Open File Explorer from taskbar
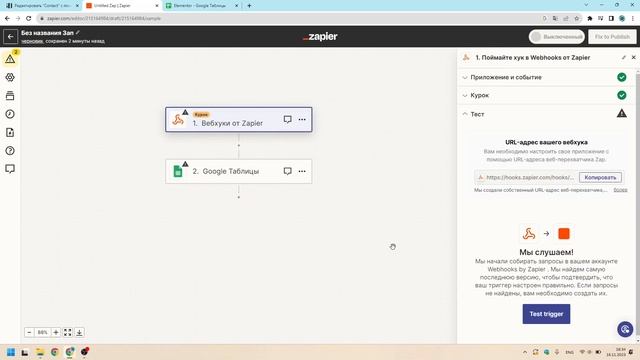The height and width of the screenshot is (360, 640). coord(40,352)
